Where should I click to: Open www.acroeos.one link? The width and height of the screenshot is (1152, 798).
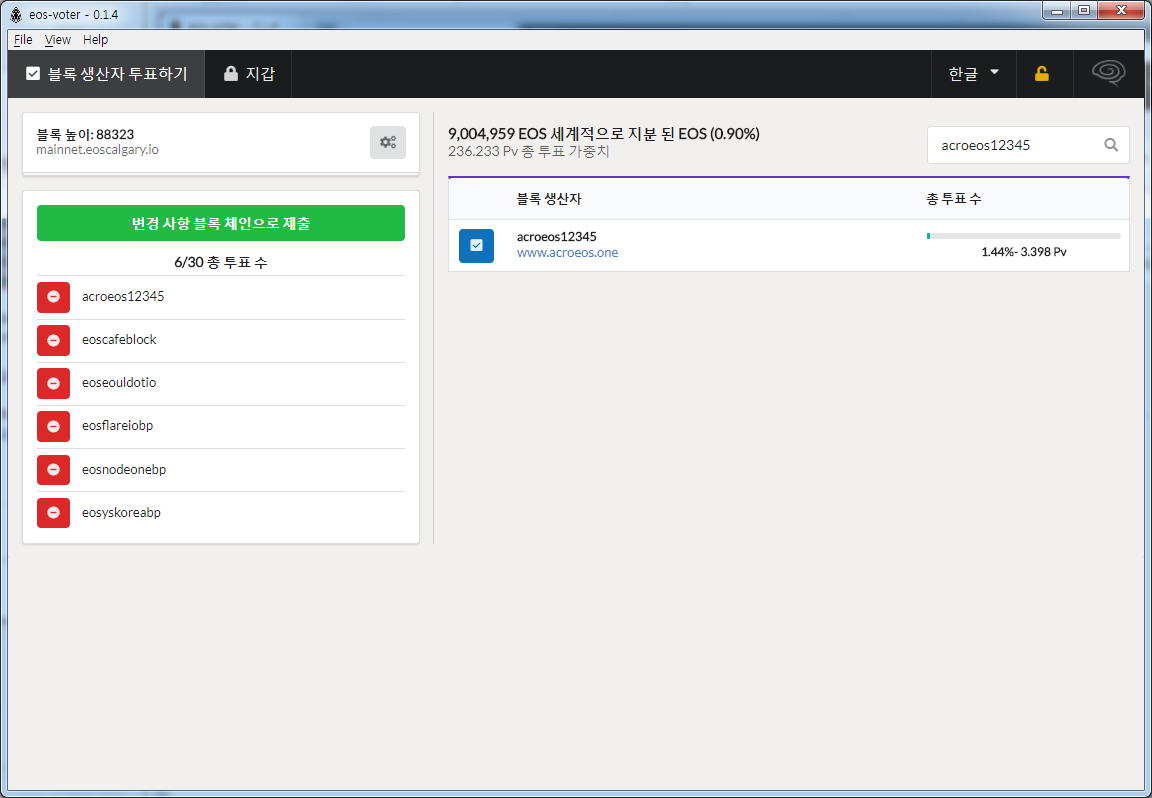[x=567, y=253]
